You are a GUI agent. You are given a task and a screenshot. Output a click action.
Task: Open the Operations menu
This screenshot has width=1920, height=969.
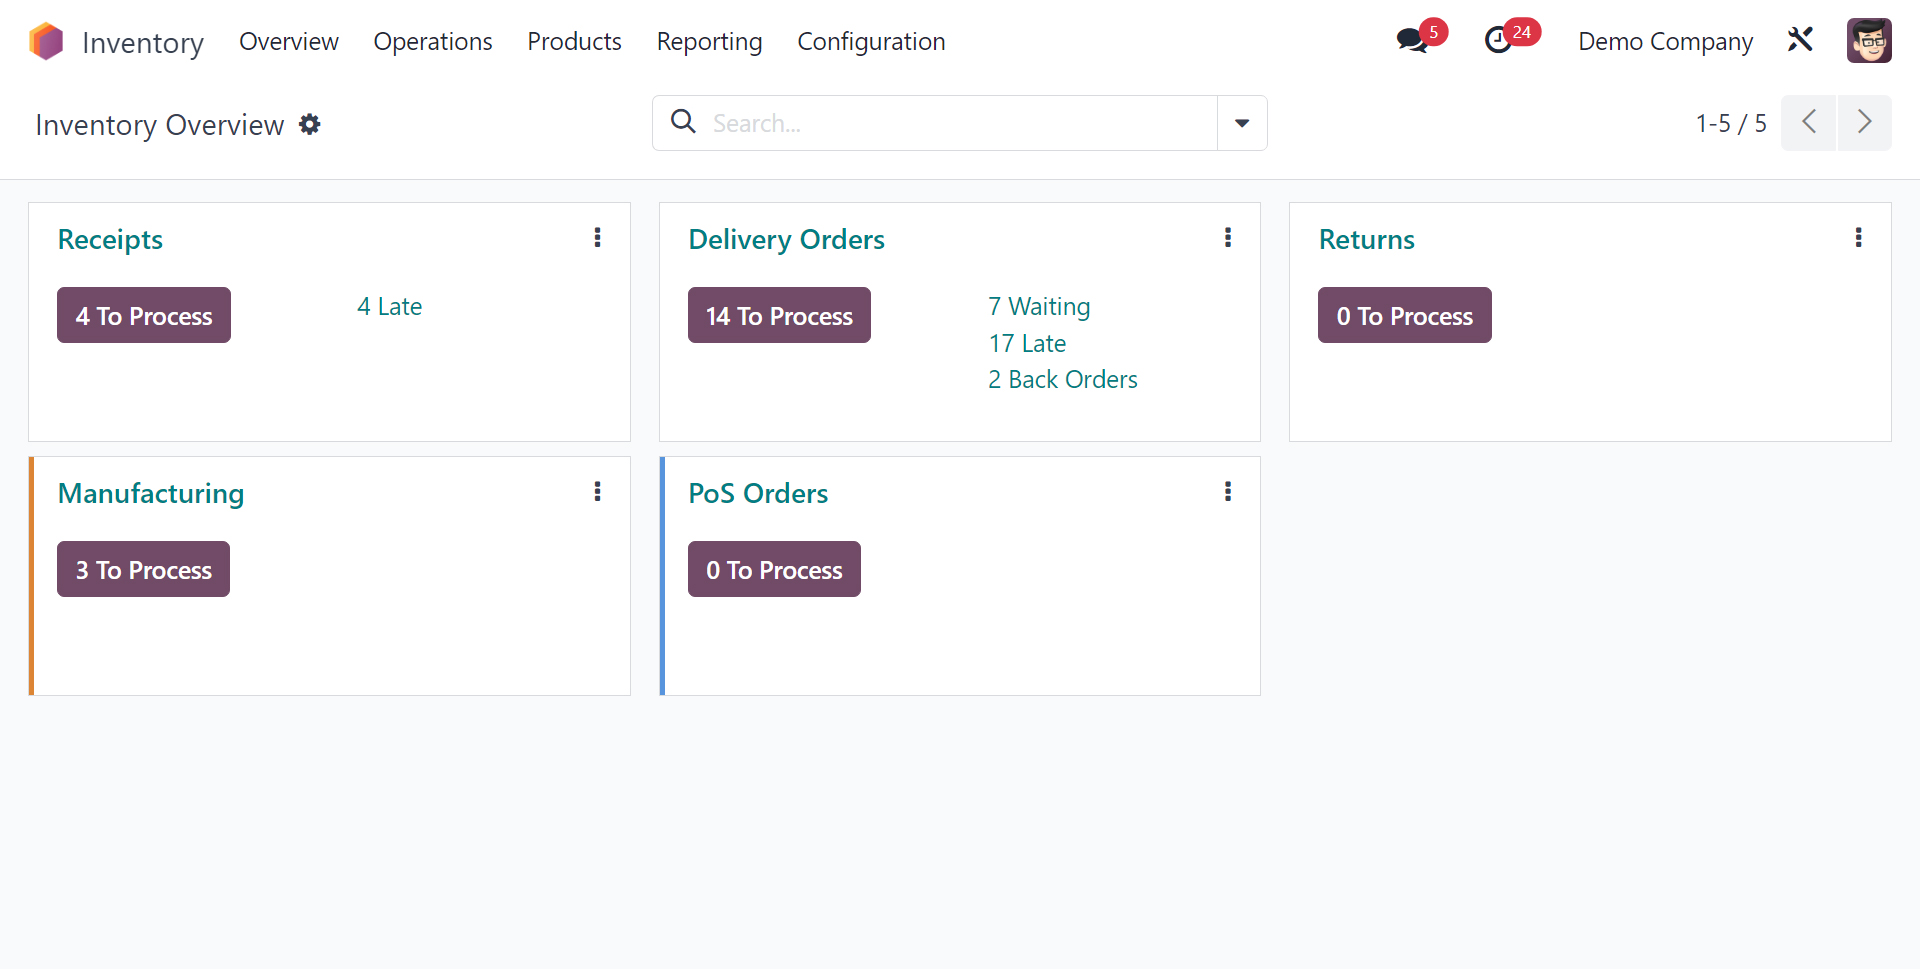[432, 41]
